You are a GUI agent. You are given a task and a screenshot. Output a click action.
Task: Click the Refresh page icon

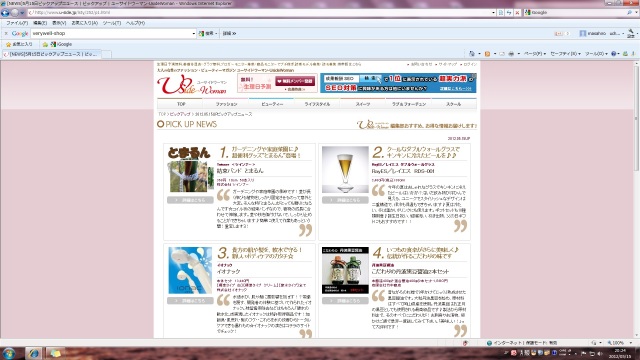click(509, 13)
